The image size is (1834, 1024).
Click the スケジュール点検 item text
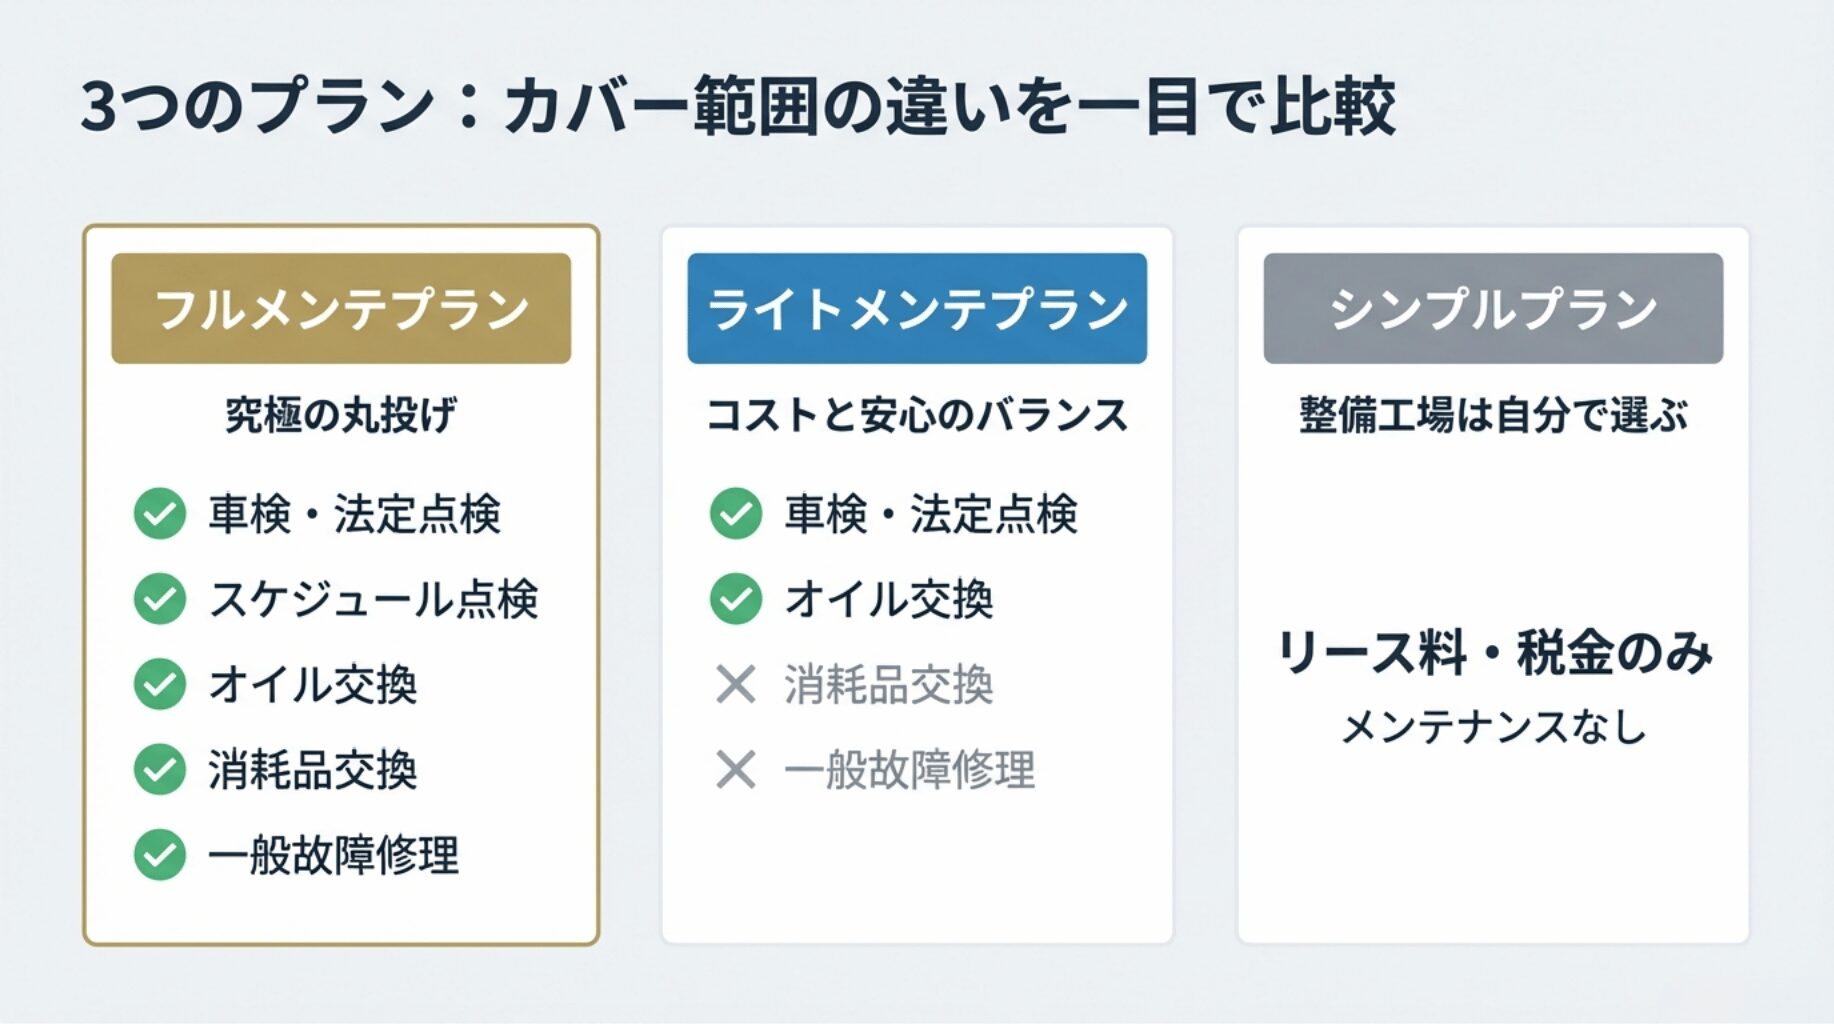coord(373,599)
